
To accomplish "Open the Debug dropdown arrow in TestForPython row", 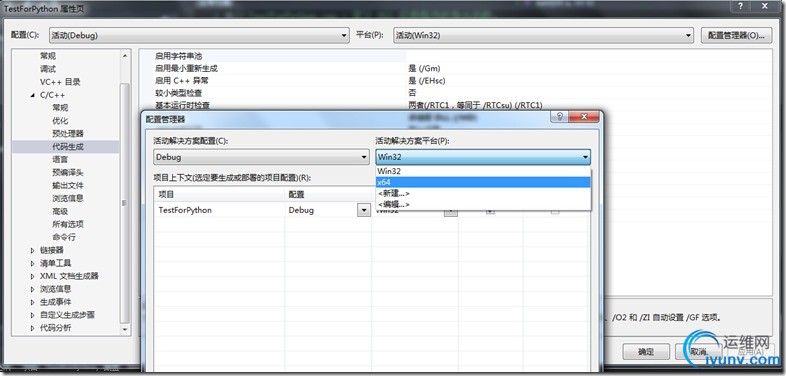I will click(x=363, y=210).
